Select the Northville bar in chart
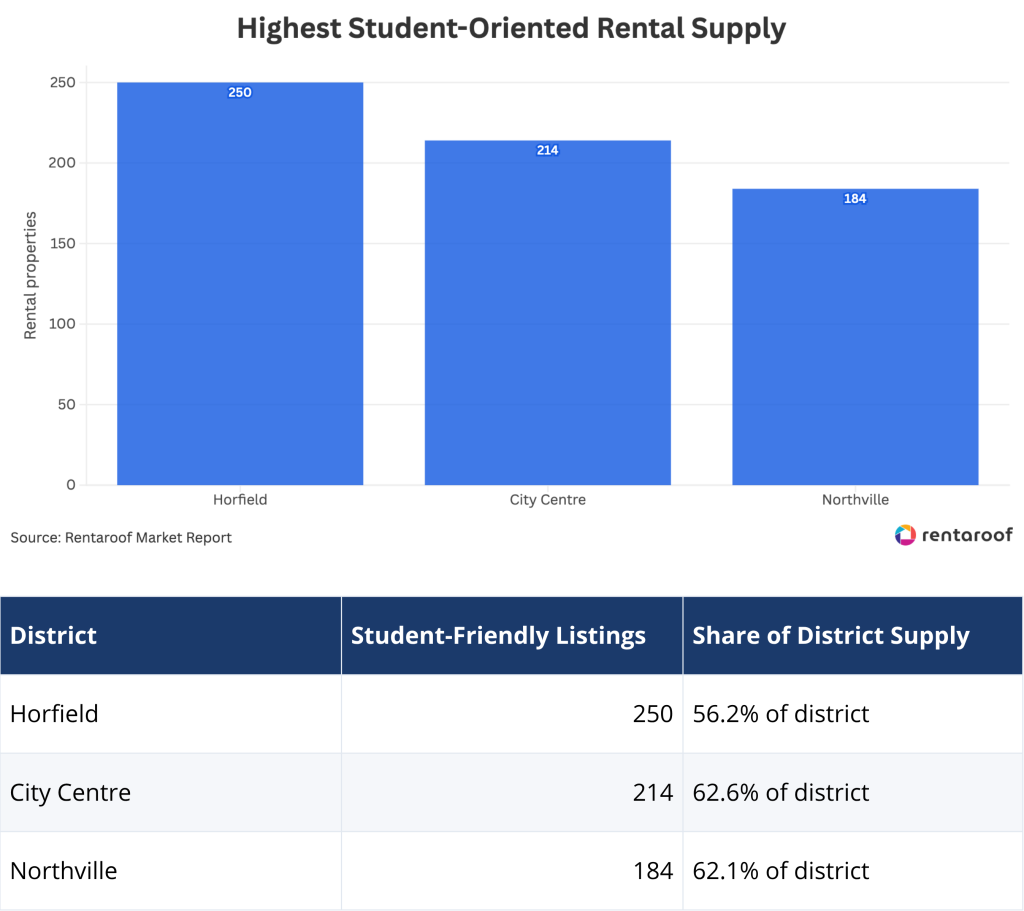 [x=855, y=336]
